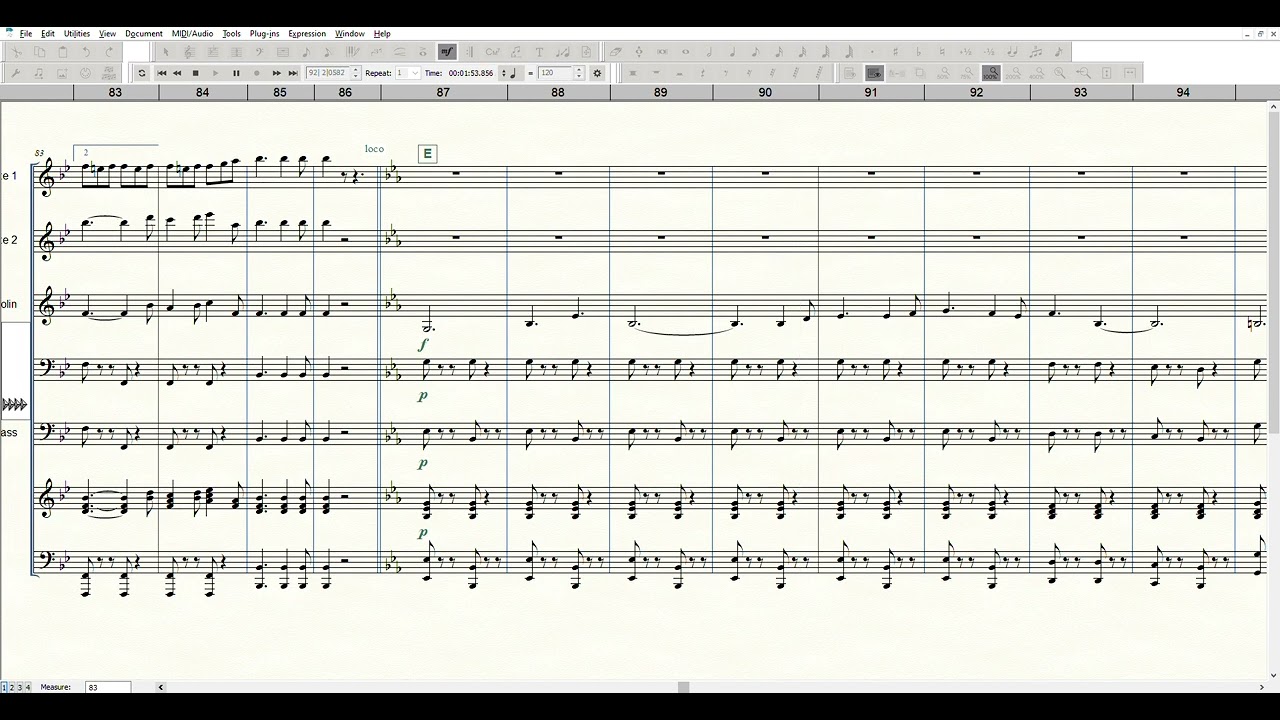The image size is (1280, 720).
Task: Click measure 87 on the measure ruler
Action: (x=443, y=92)
